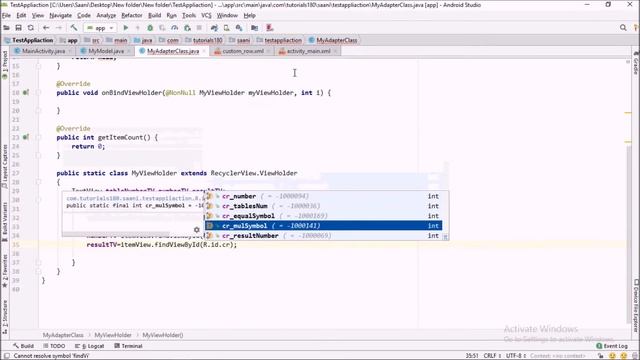Open the Tools menu
The width and height of the screenshot is (640, 360).
189,16
